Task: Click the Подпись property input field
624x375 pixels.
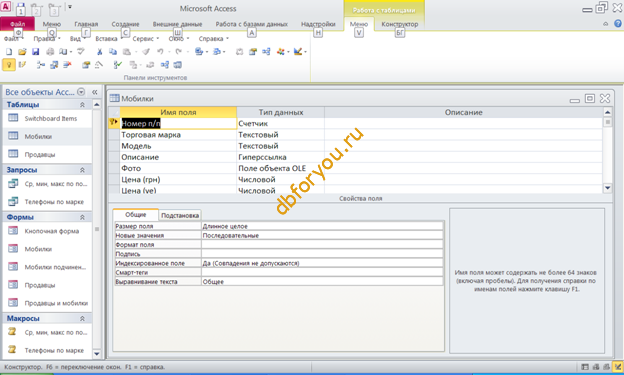Action: pos(322,254)
